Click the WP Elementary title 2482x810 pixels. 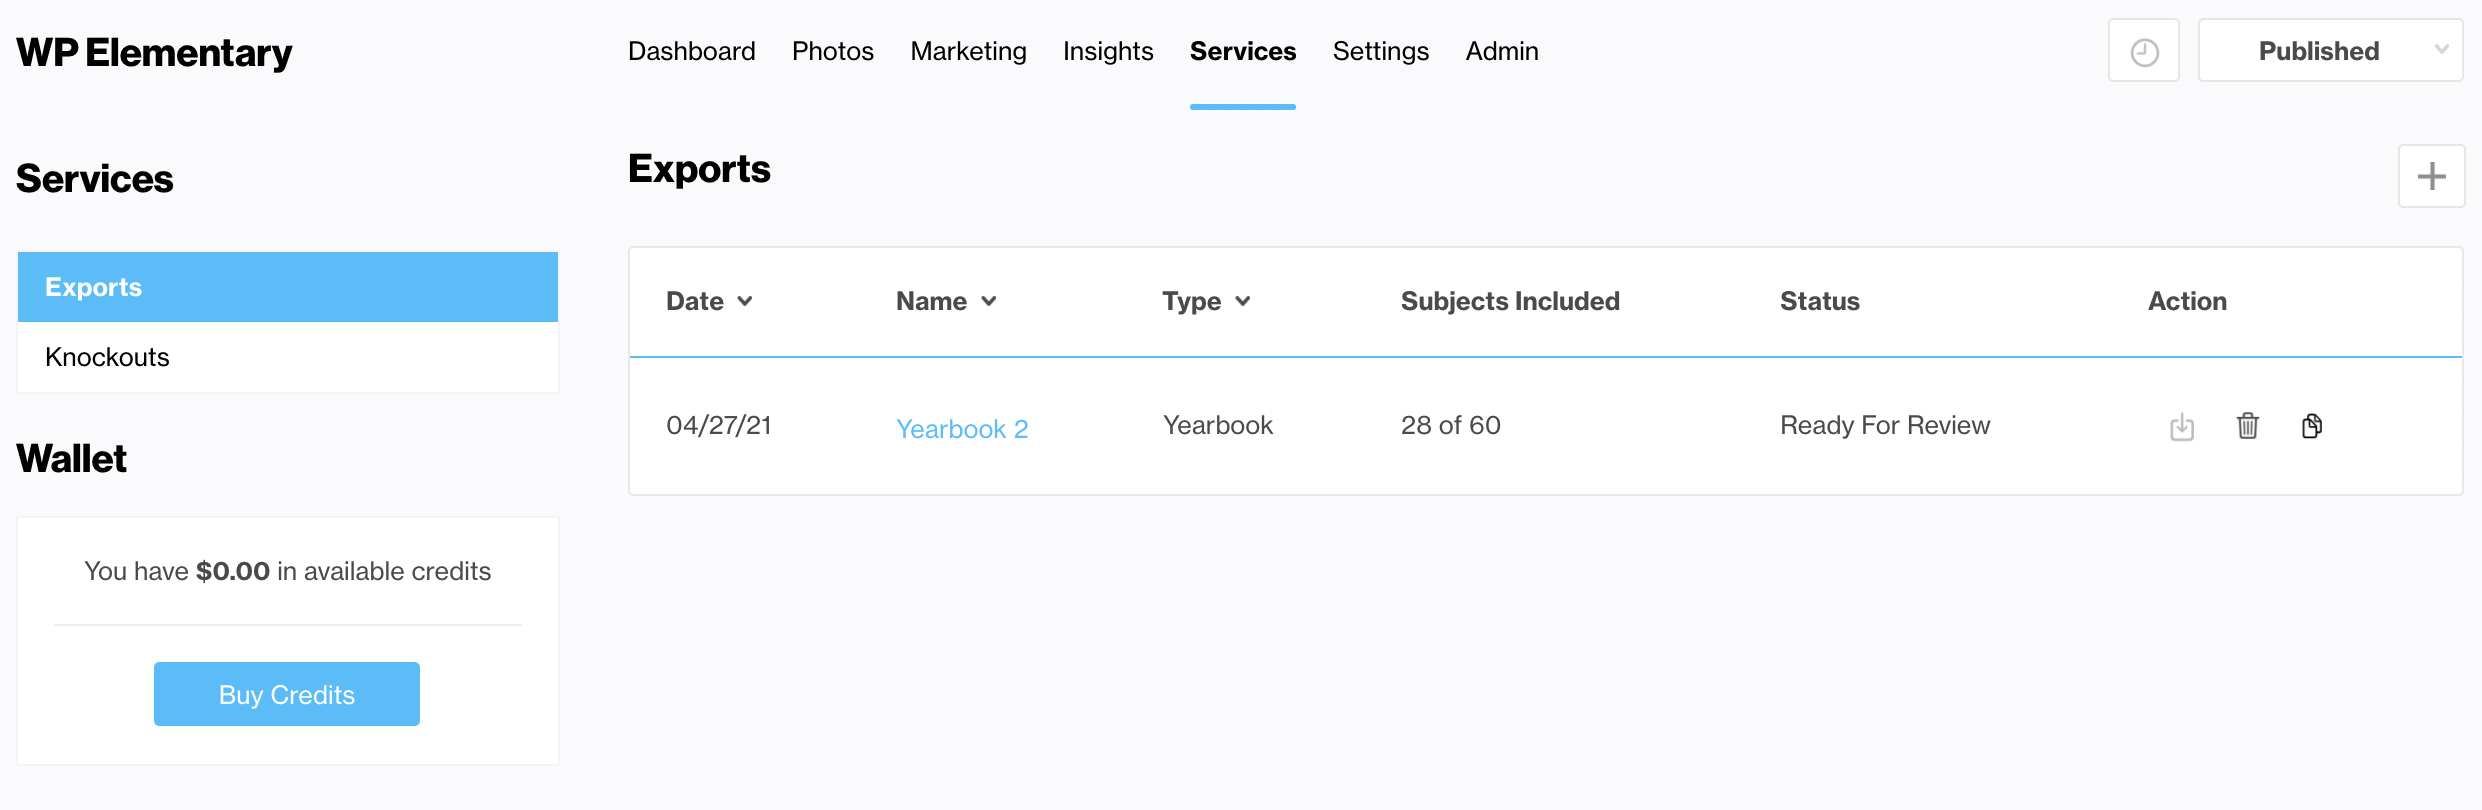(x=154, y=52)
